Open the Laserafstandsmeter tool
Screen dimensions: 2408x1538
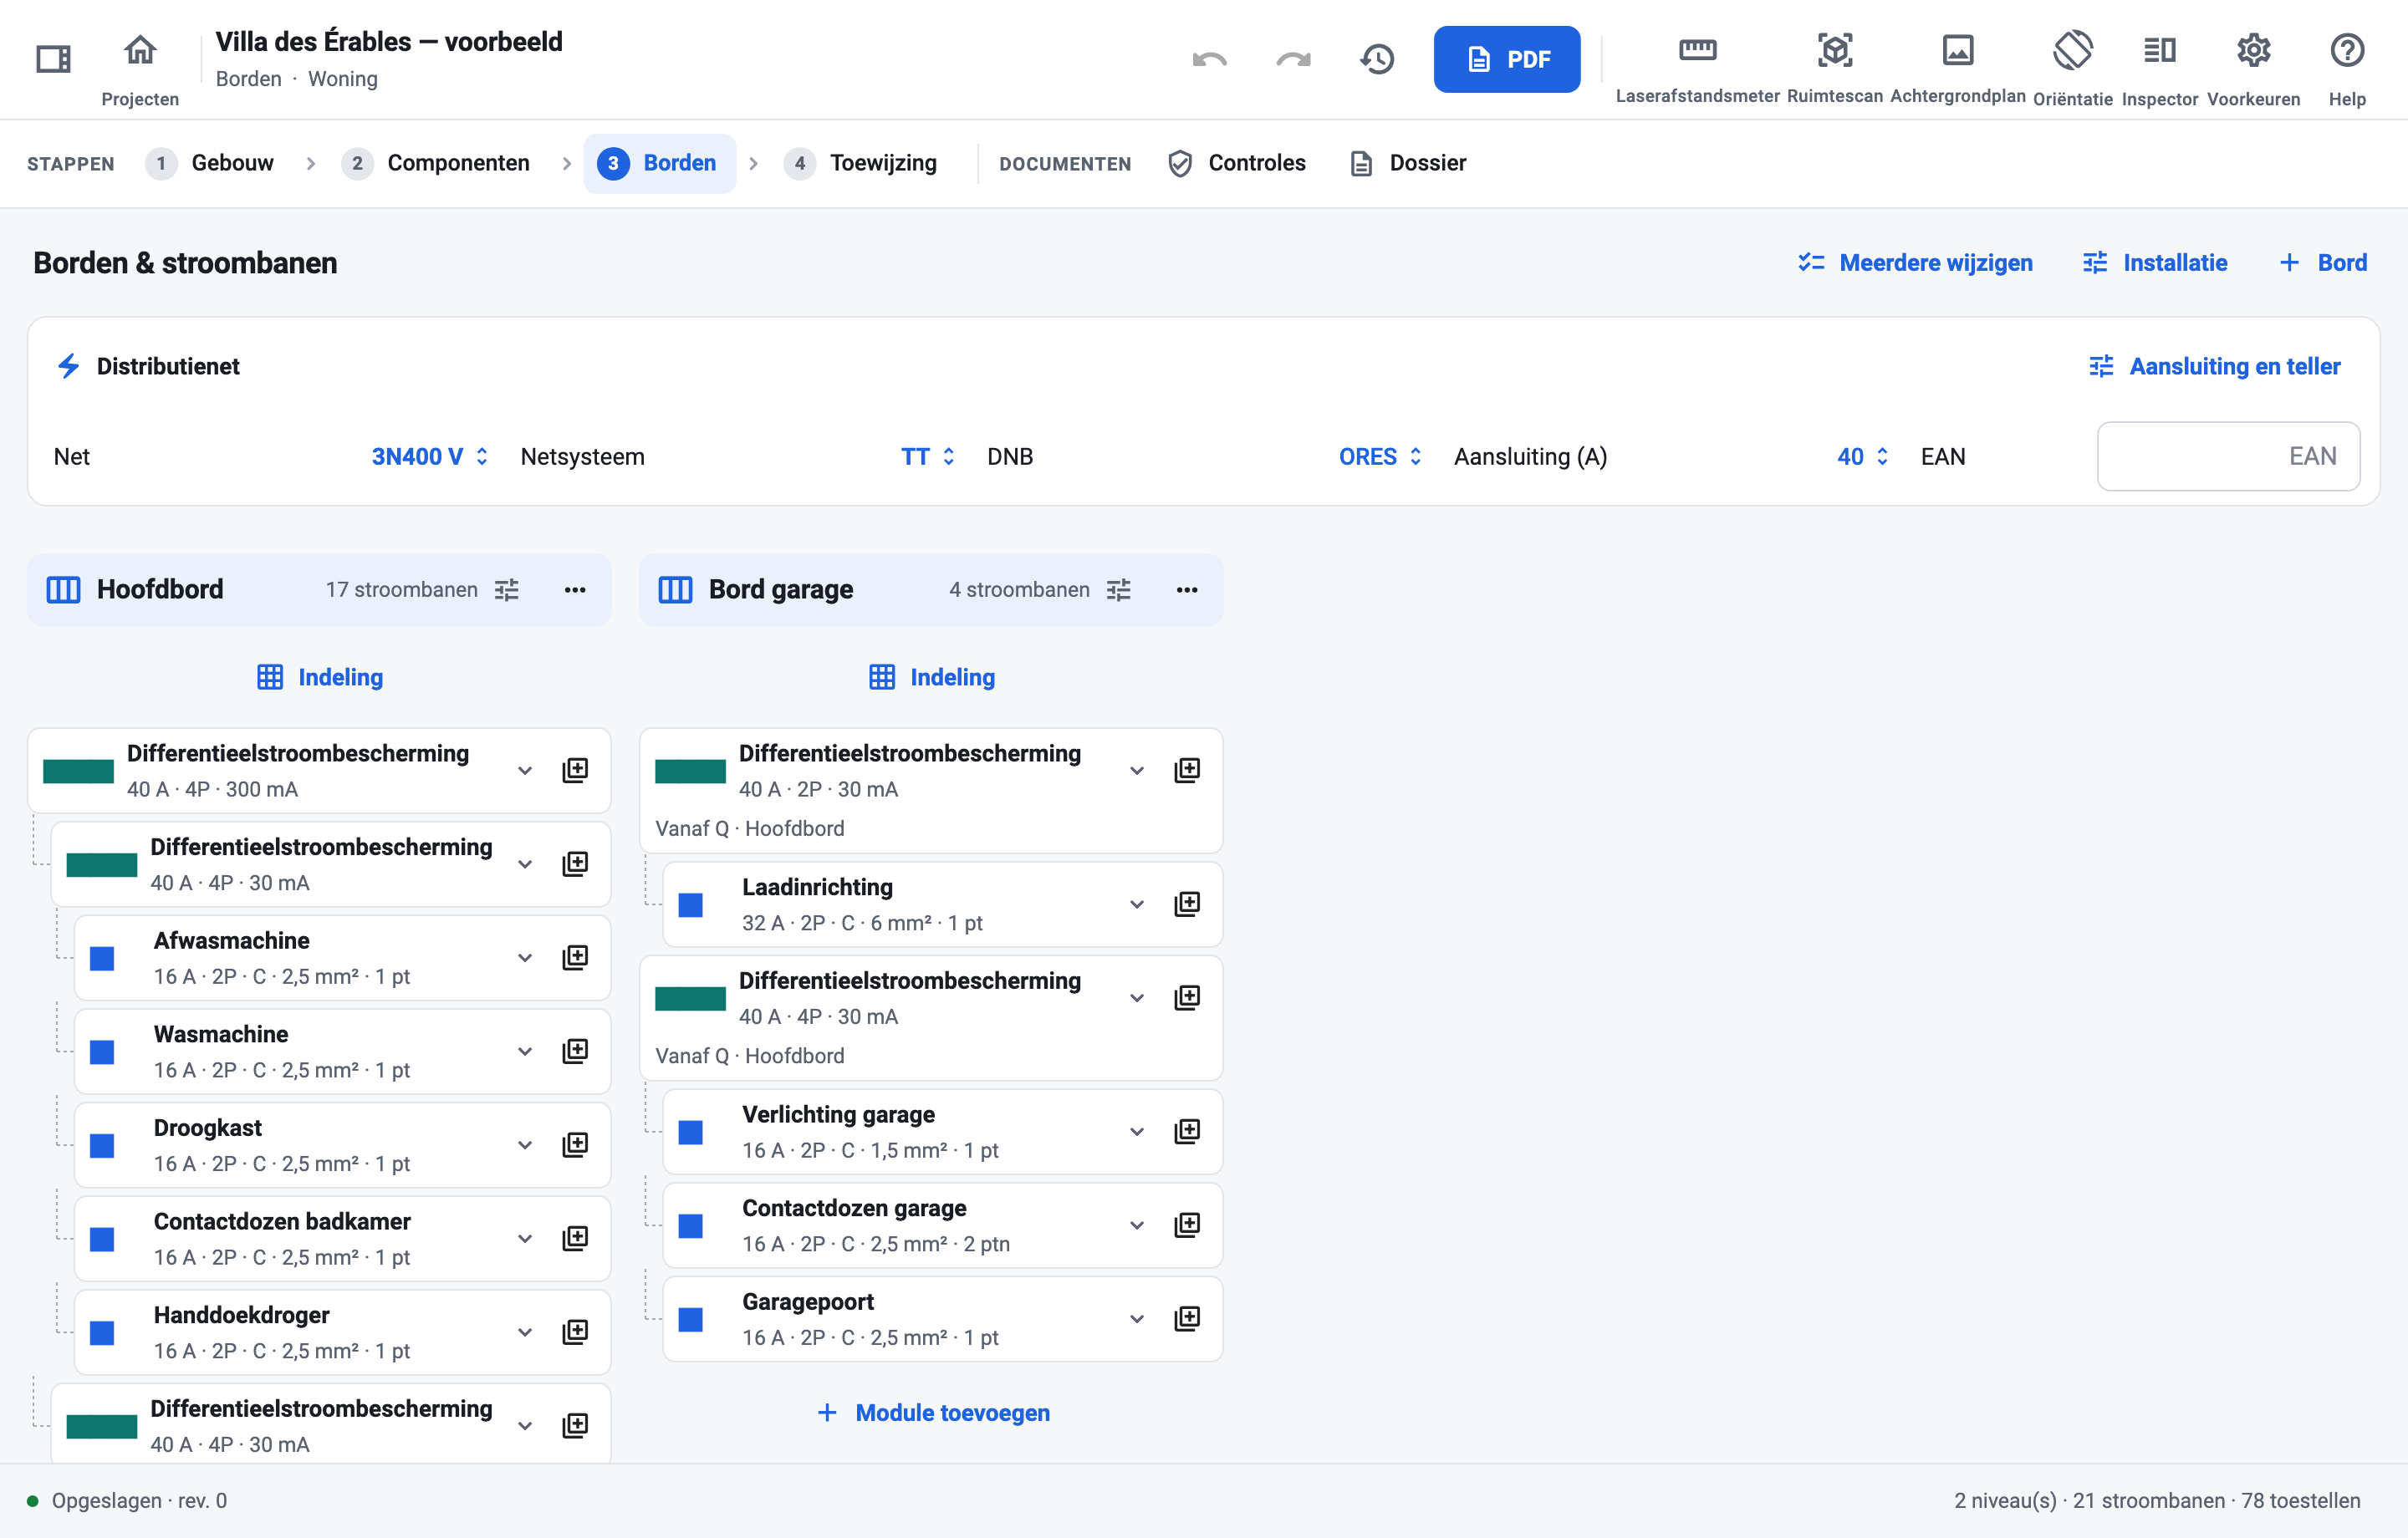tap(1697, 50)
